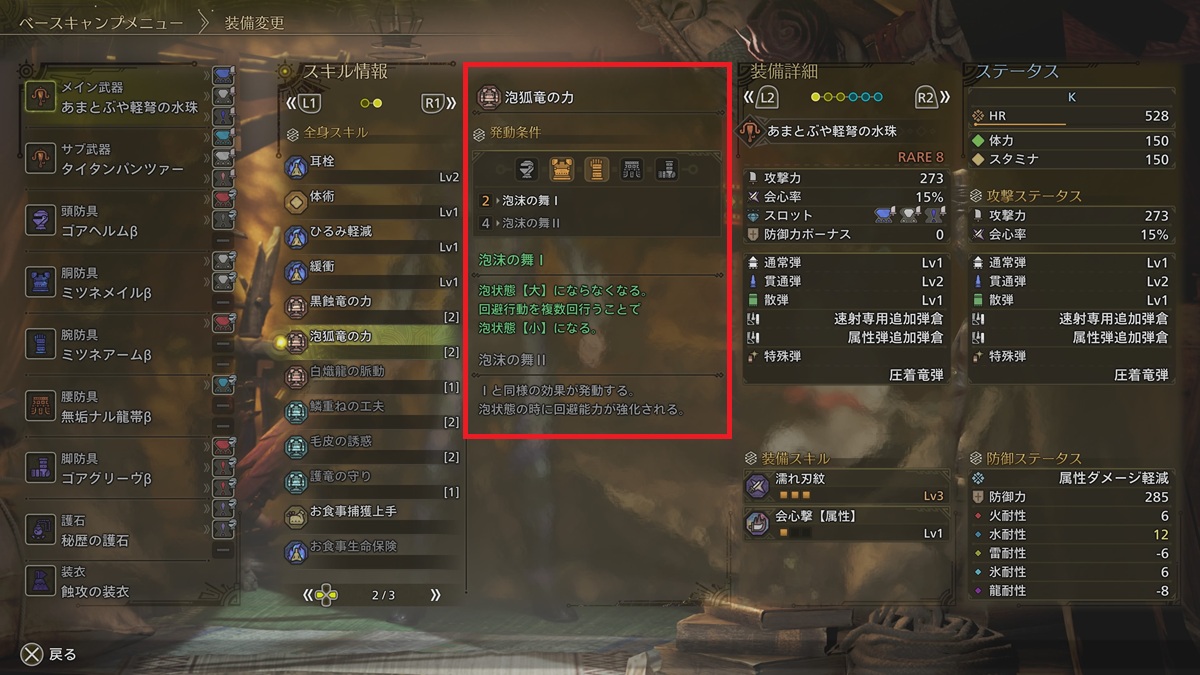Go to the next skill list page arrow
The image size is (1200, 675).
435,594
